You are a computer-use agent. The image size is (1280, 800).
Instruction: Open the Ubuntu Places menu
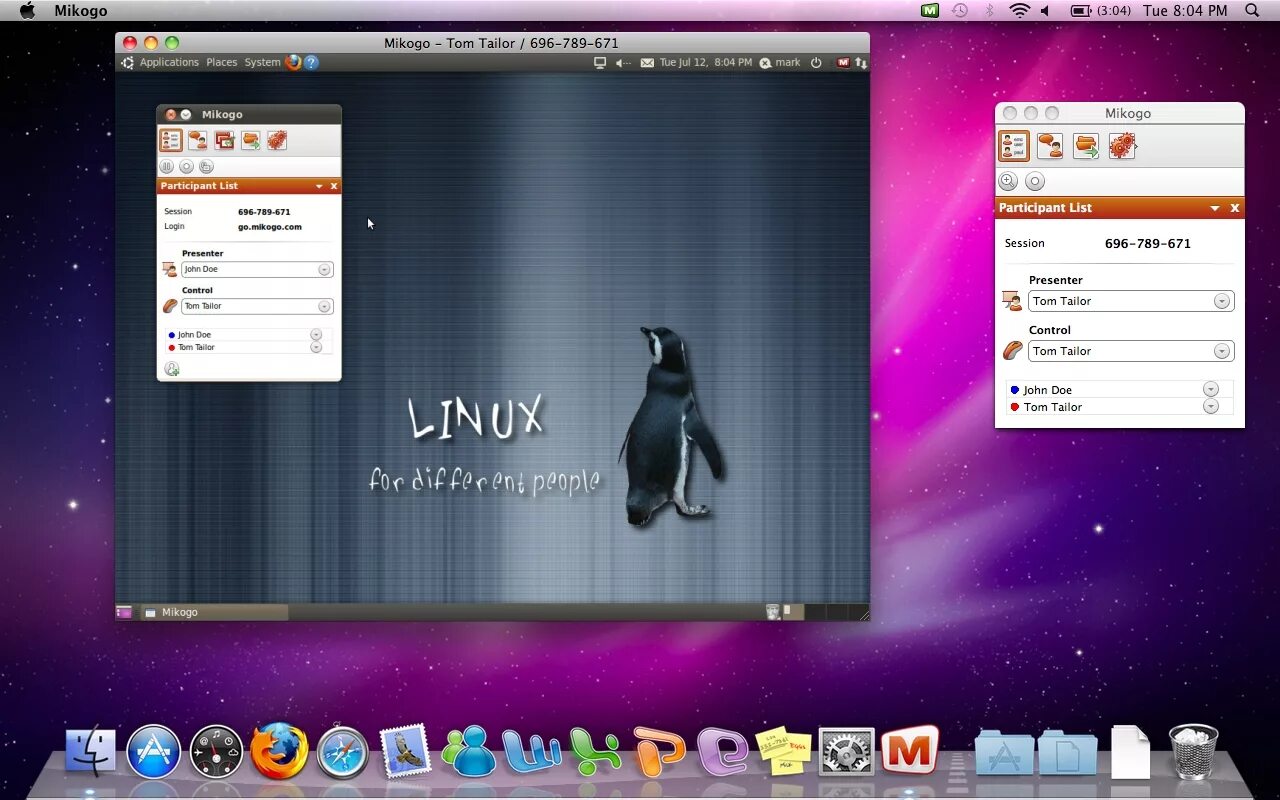222,62
